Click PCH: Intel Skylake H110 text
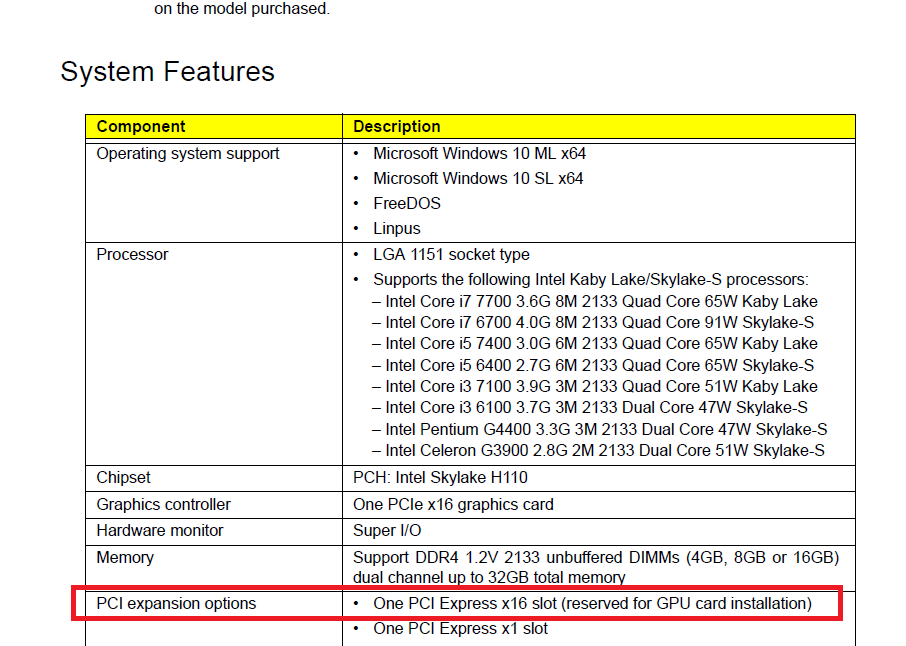Viewport: 906px width, 646px height. (x=440, y=478)
